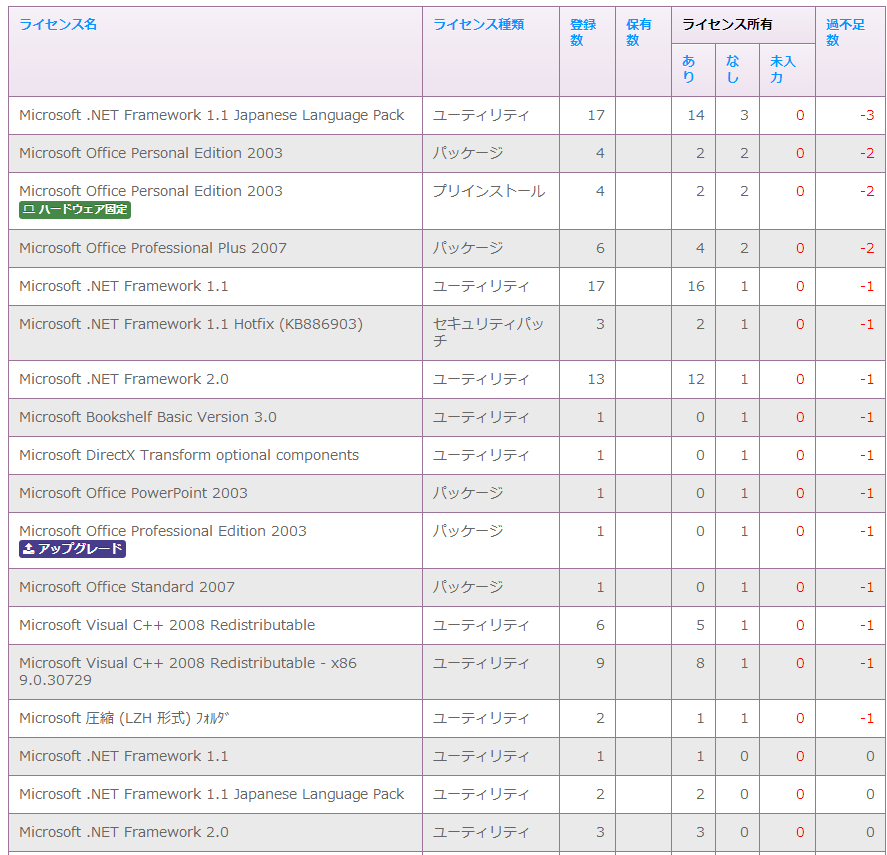Select Microsoft Office Professional Edition 2003 row

[447, 540]
